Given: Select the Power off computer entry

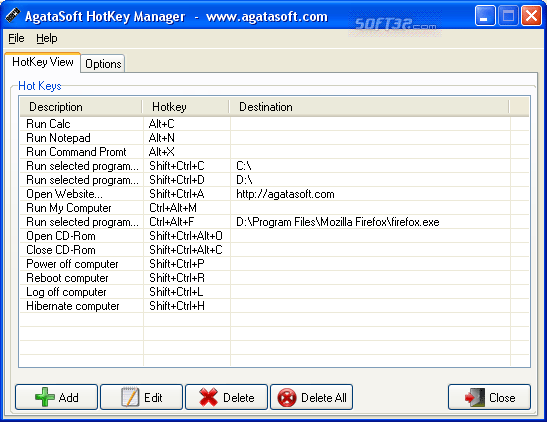Looking at the screenshot, I should (72, 264).
